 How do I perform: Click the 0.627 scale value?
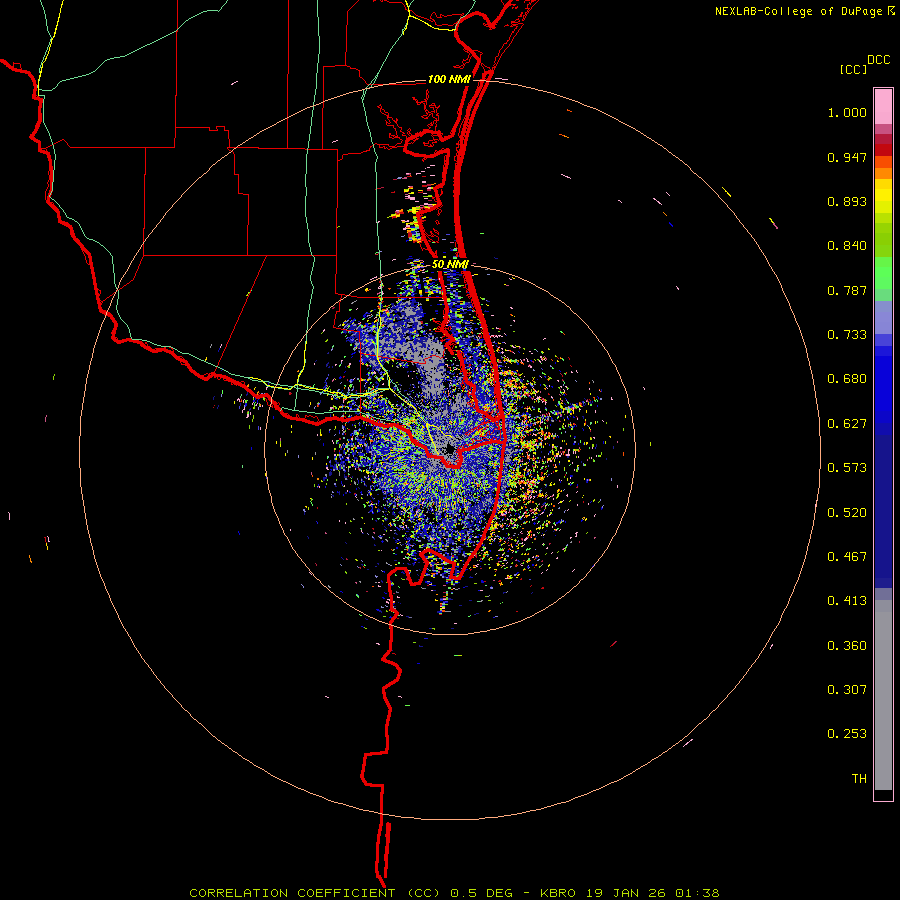point(847,424)
